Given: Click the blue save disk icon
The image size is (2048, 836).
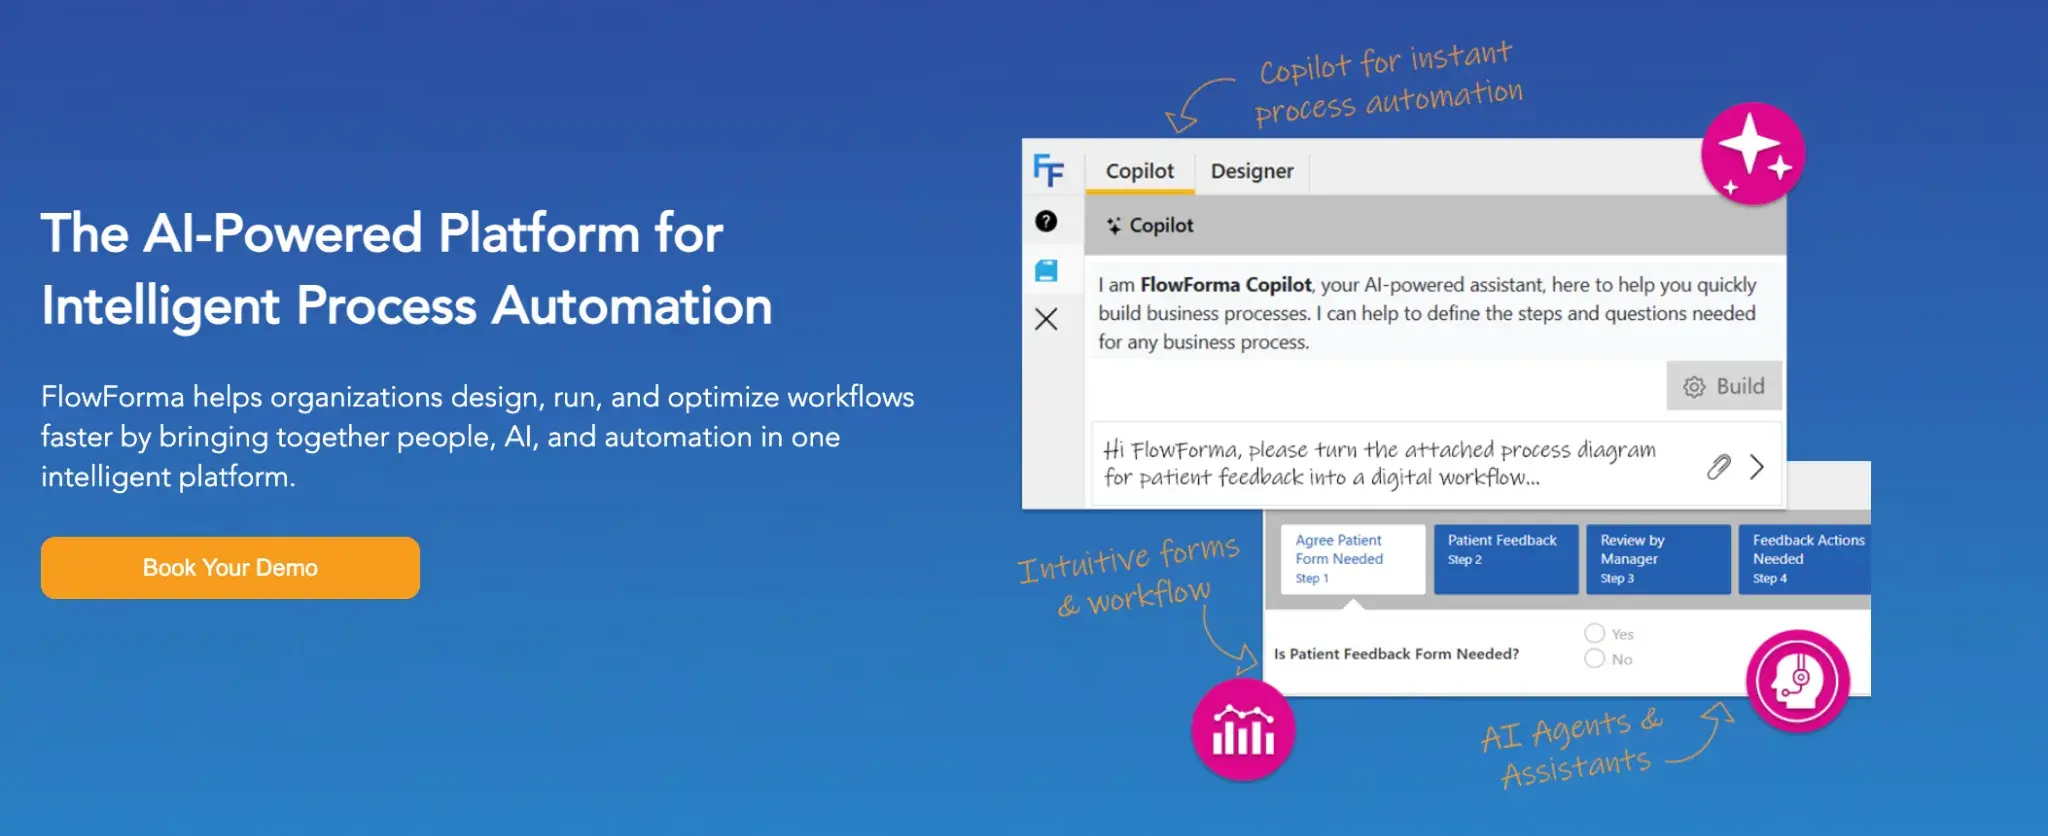Looking at the screenshot, I should click(1046, 270).
